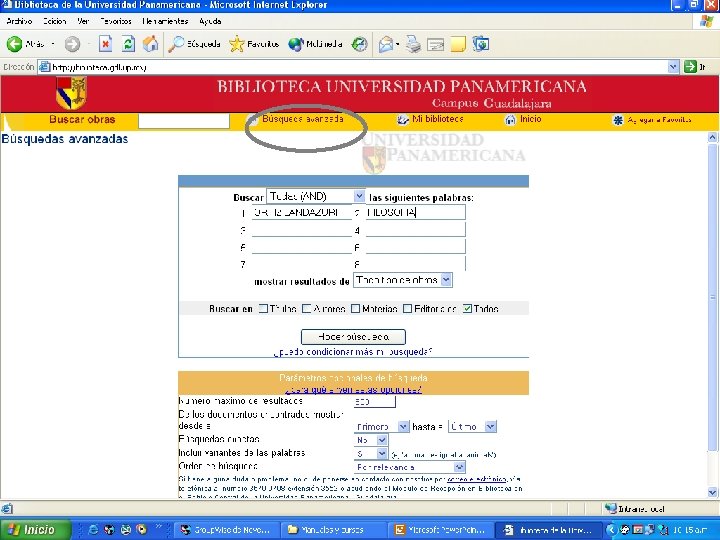
Task: Open the Incluir variantes de las palabras dropdown
Action: point(371,454)
